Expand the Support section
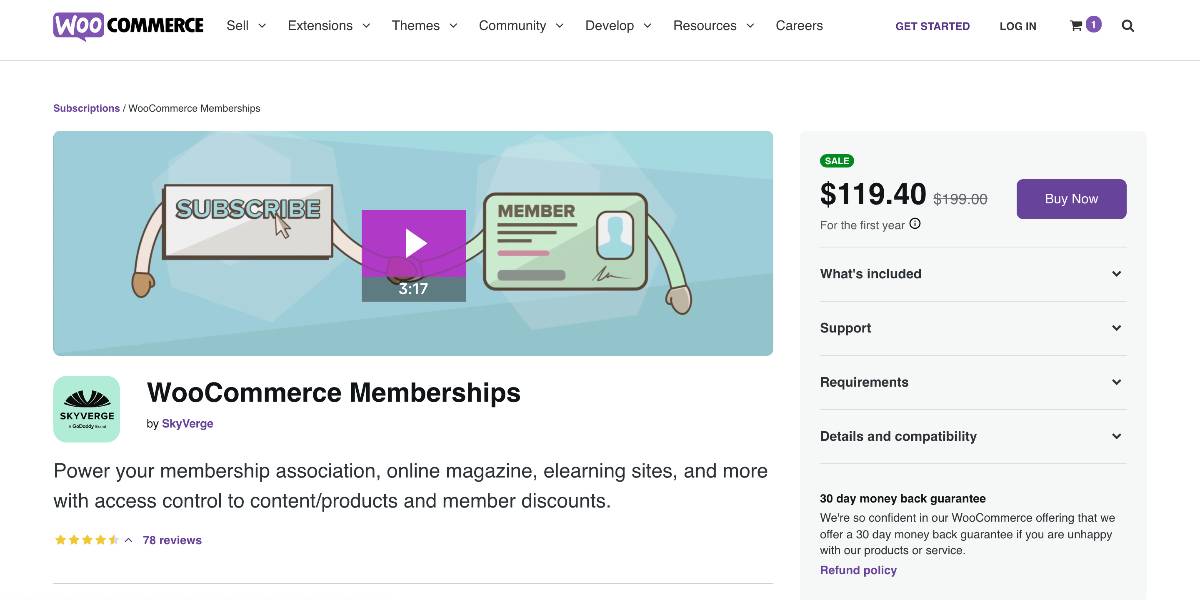The width and height of the screenshot is (1200, 600). (x=973, y=328)
